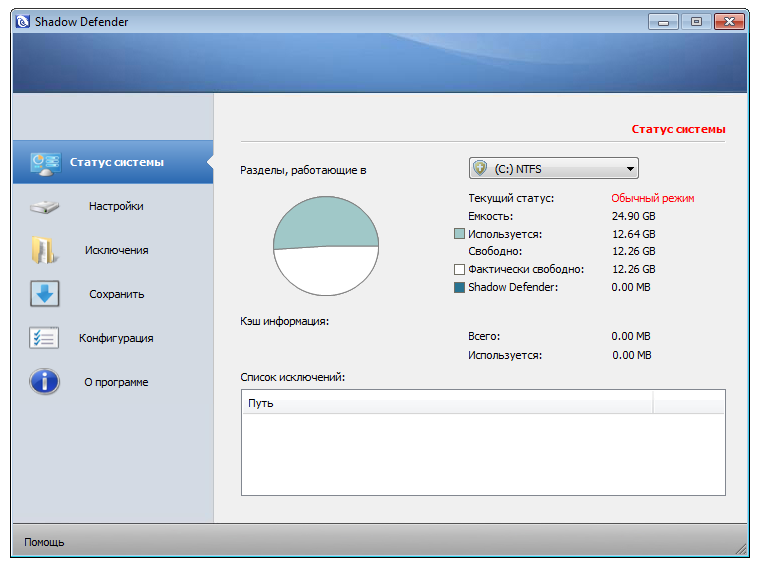Click the Настройки hard drive icon
Viewport: 759px width, 568px height.
coord(44,207)
